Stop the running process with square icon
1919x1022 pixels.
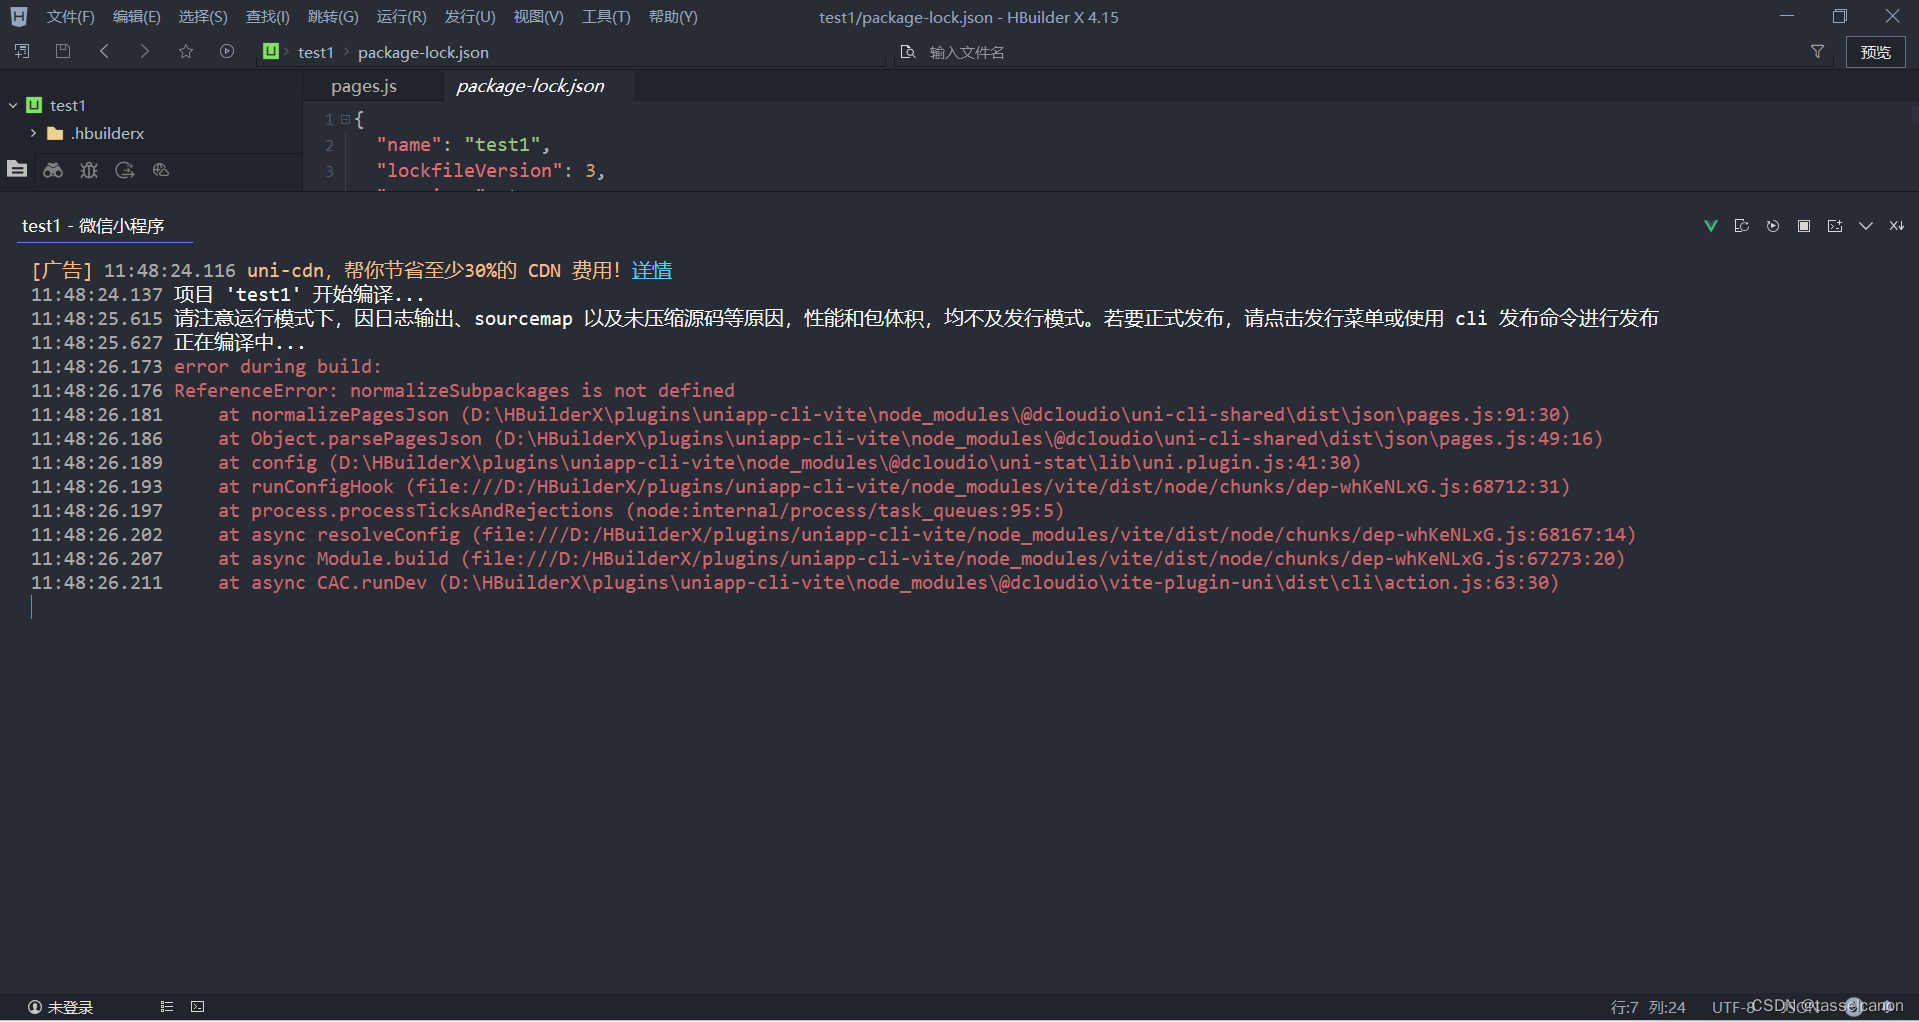(x=1804, y=226)
